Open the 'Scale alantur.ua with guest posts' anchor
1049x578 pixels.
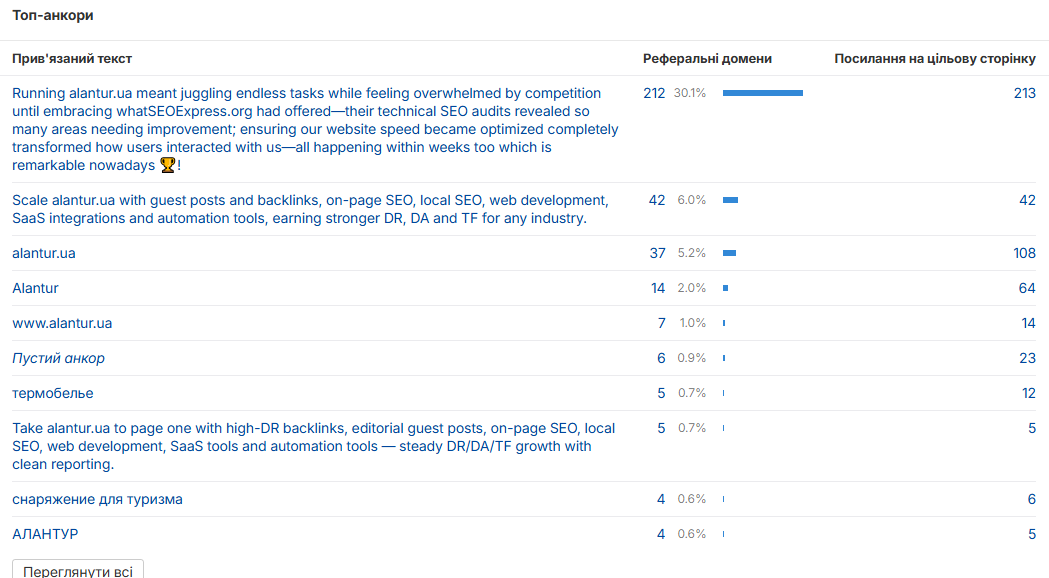310,209
